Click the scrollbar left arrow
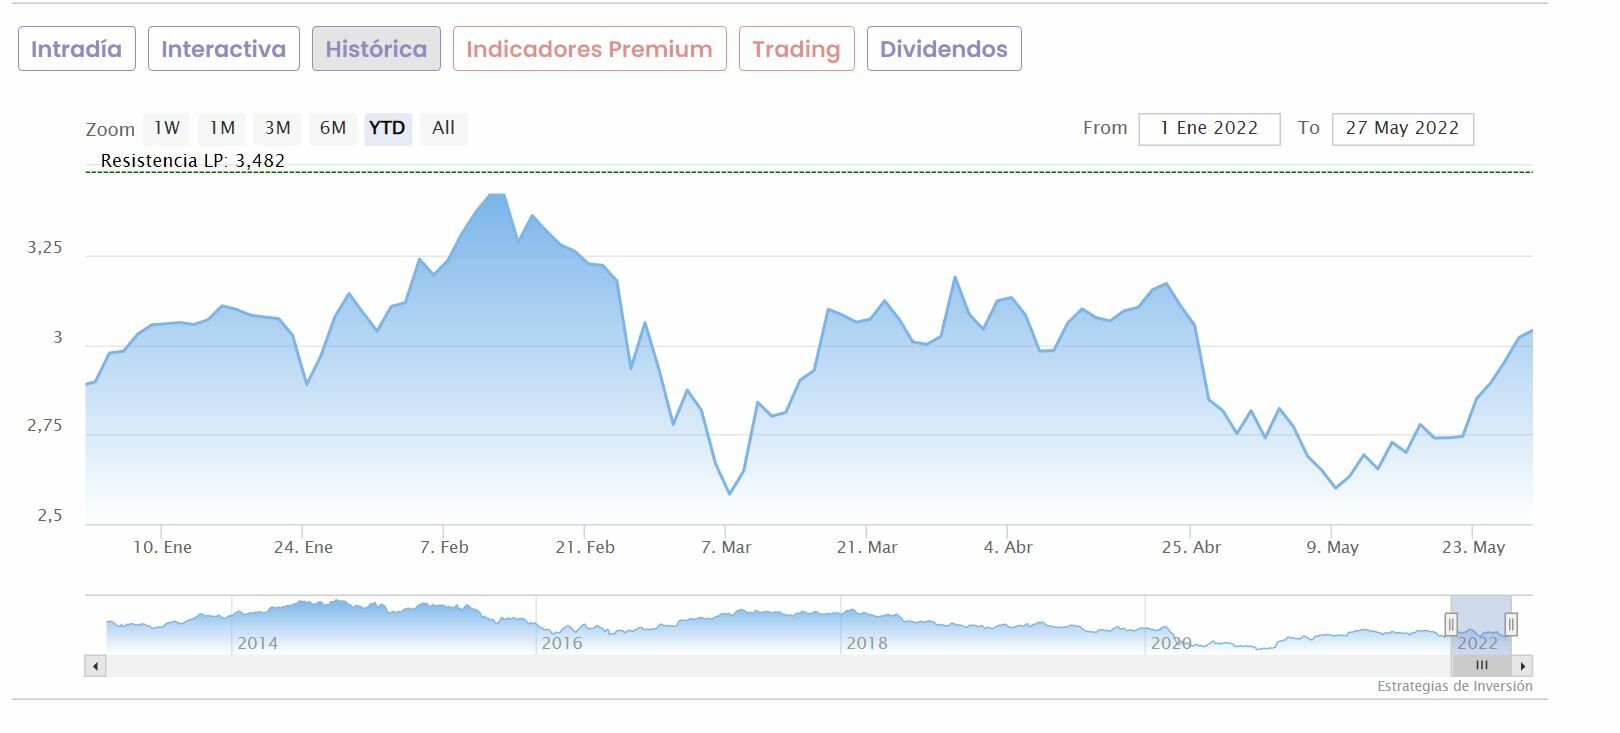 [x=96, y=666]
